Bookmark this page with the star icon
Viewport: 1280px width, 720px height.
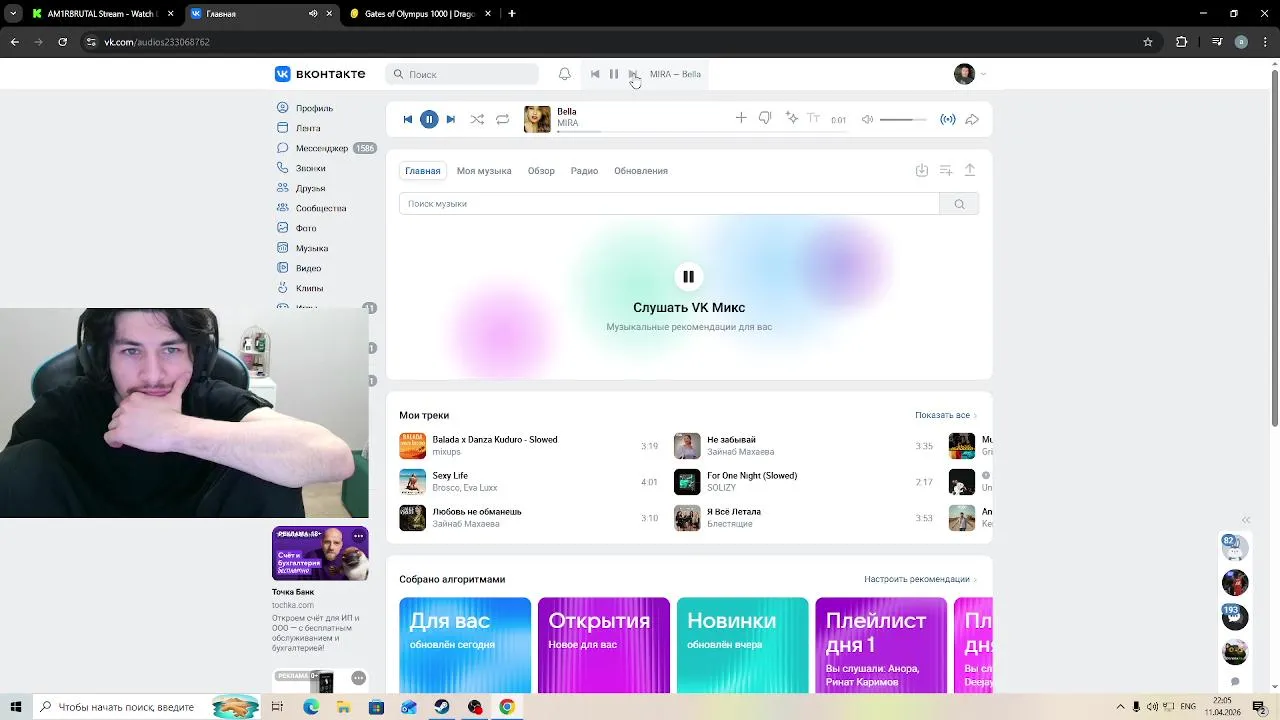click(x=1148, y=42)
